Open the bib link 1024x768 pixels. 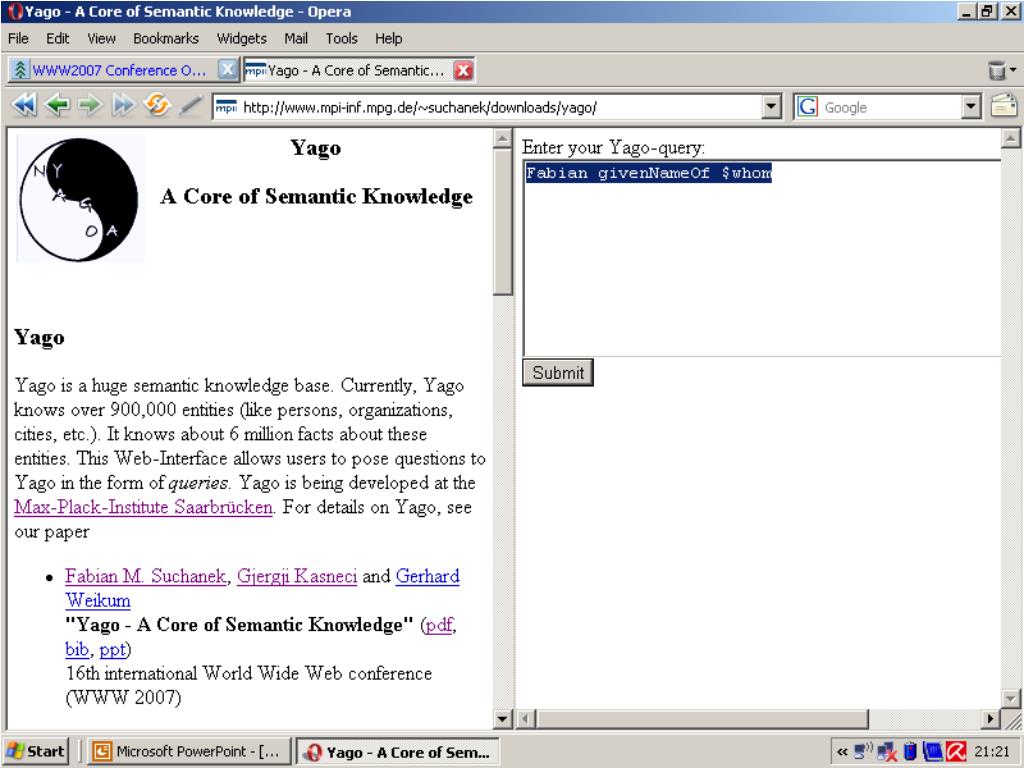coord(77,649)
